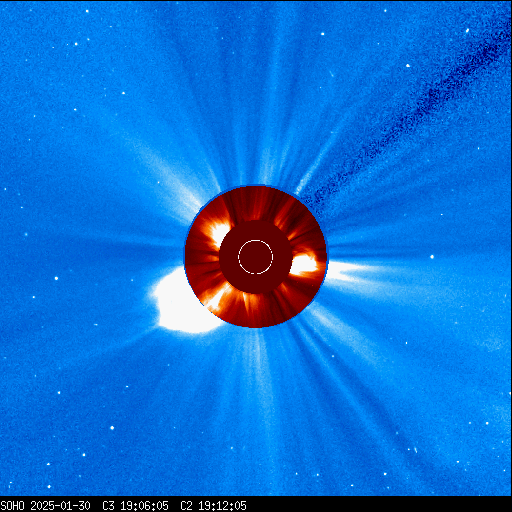Viewport: 512px width, 512px height.
Task: Click the C3 19:06:05 timestamp
Action: coord(135,506)
